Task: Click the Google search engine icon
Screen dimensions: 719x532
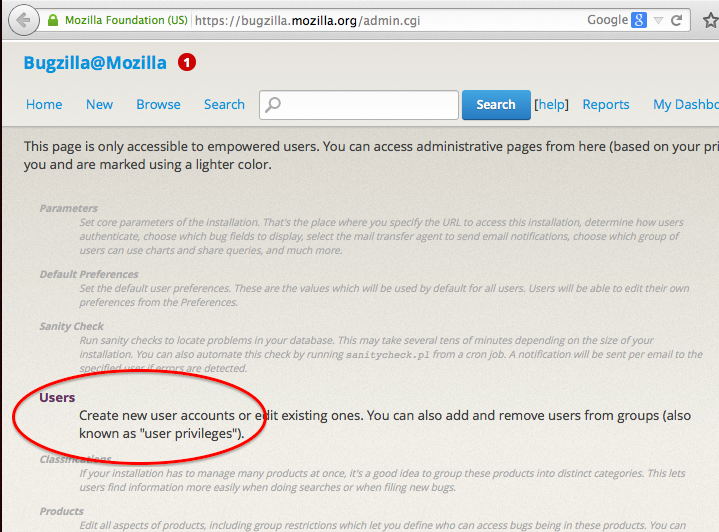Action: point(639,20)
